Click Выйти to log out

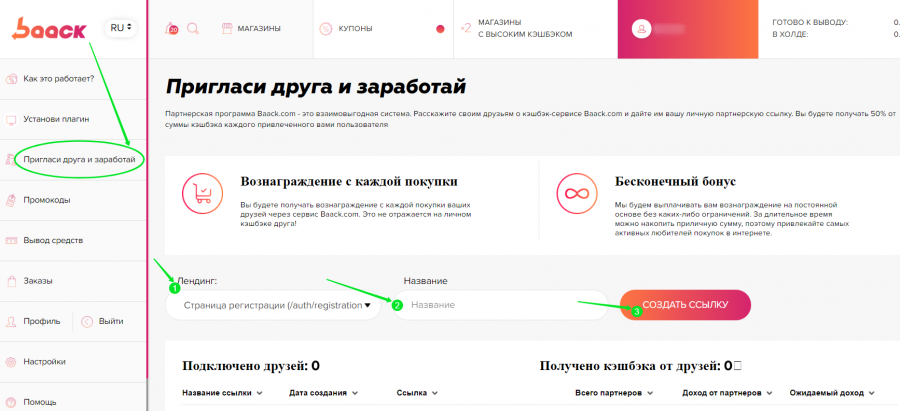coord(111,321)
